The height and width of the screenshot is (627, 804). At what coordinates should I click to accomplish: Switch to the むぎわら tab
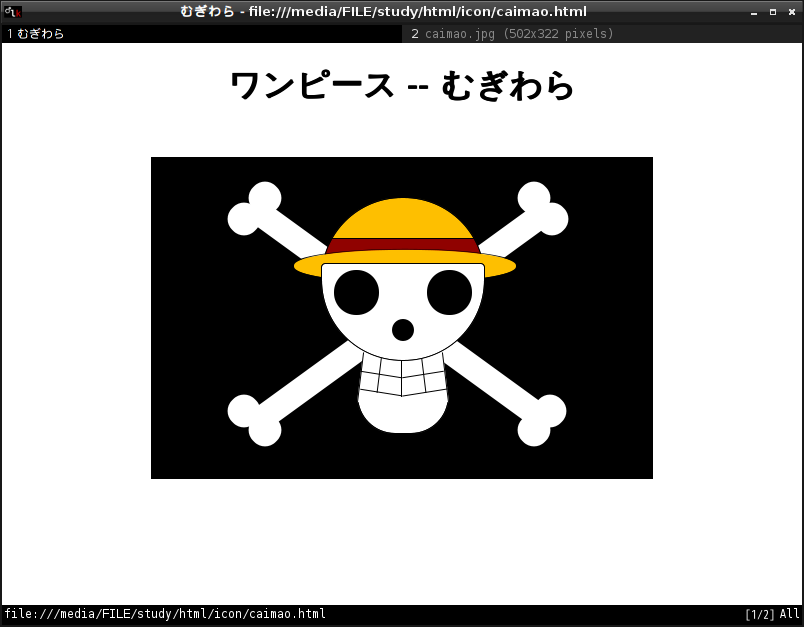202,34
